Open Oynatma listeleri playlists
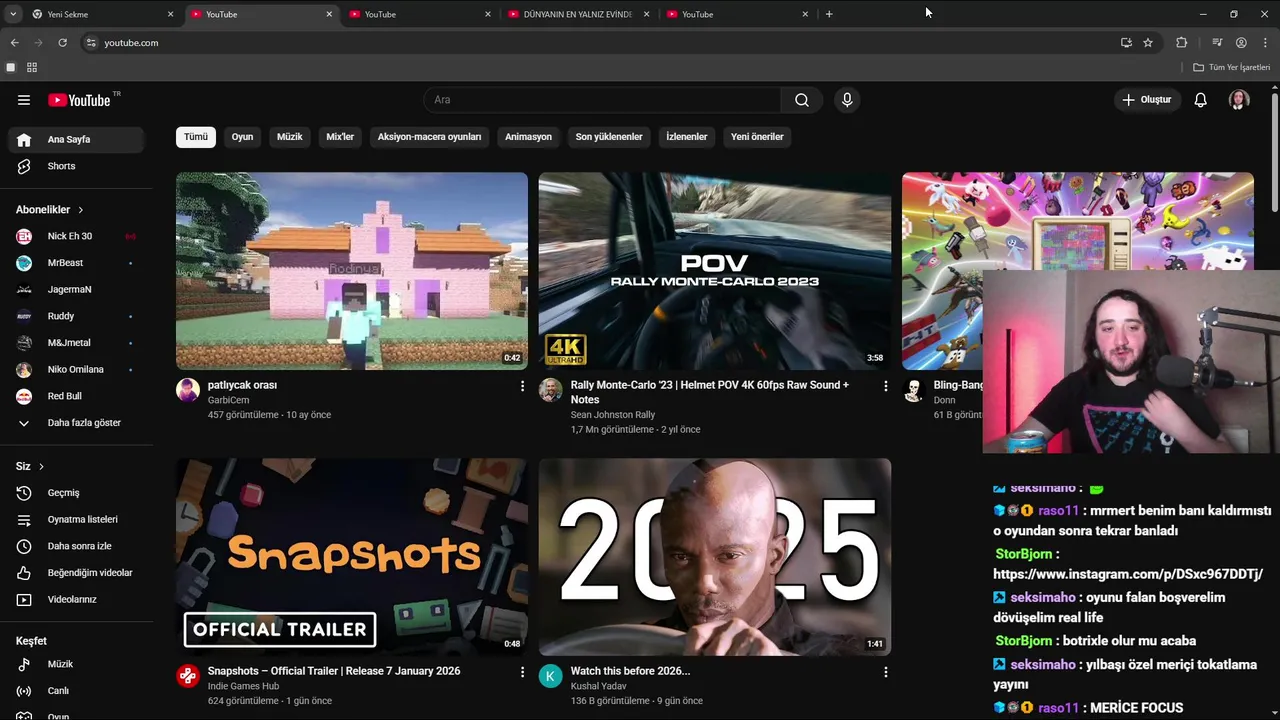Screen dimensions: 1280x720 (78, 519)
